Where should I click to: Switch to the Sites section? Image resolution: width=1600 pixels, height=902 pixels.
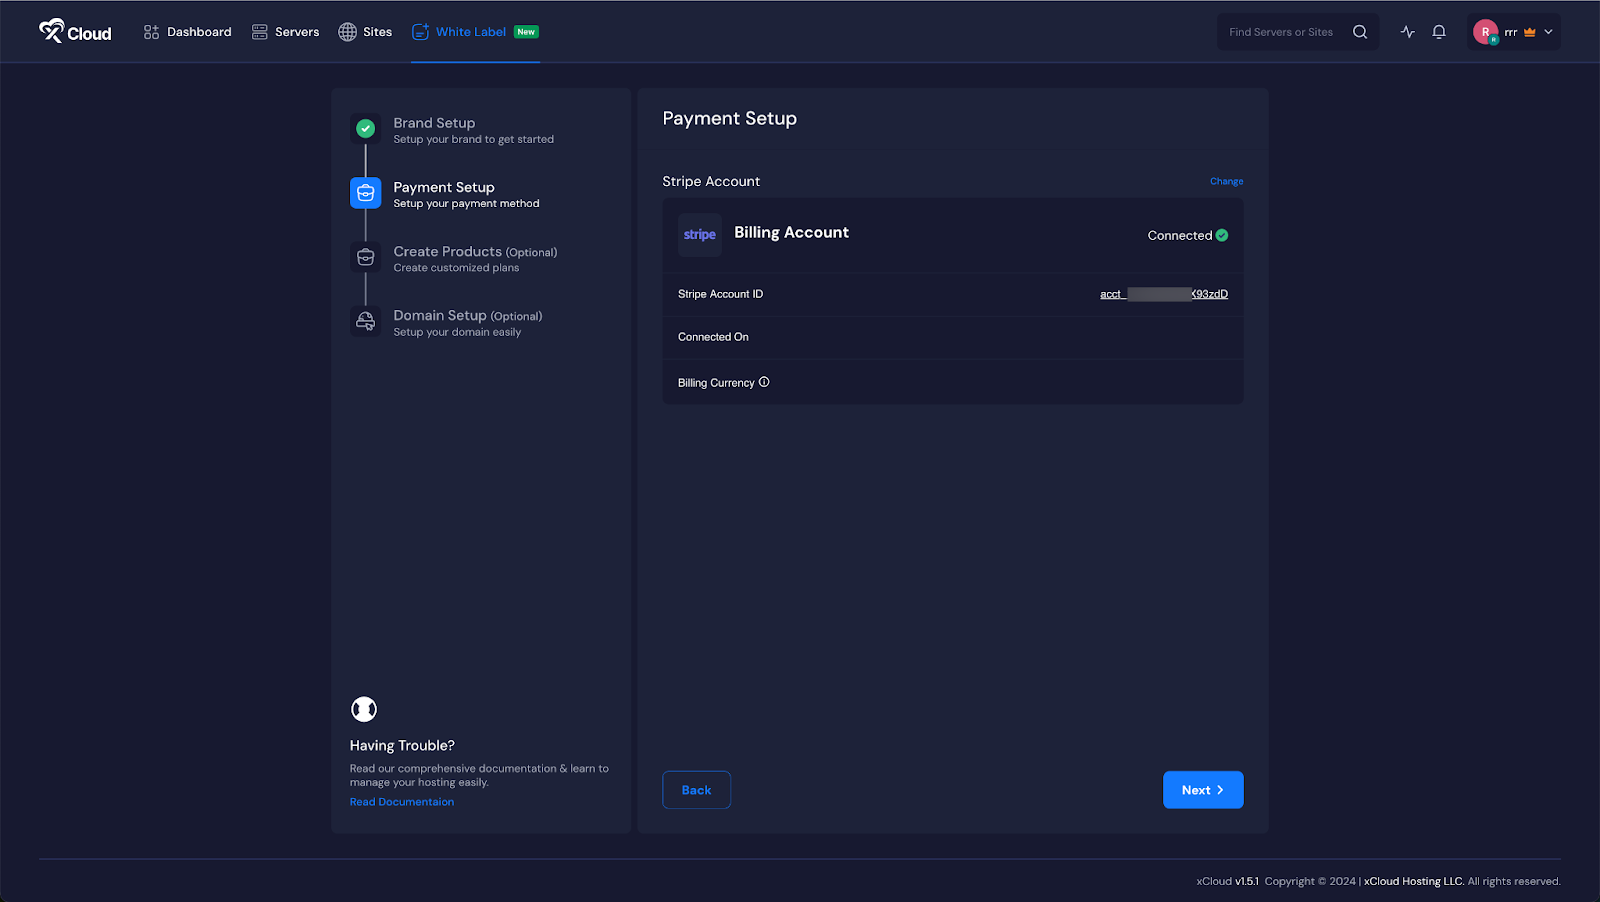[365, 31]
